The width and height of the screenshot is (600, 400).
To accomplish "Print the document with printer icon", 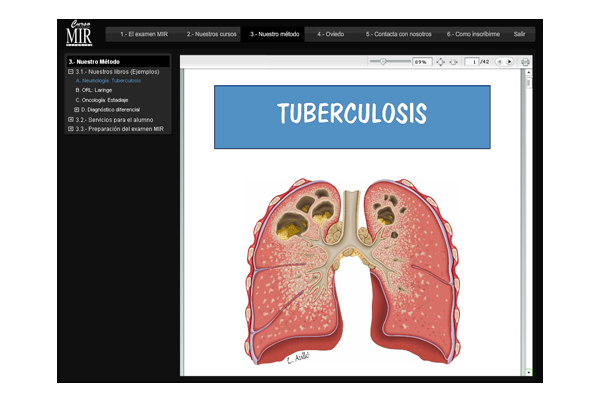I will pyautogui.click(x=525, y=62).
